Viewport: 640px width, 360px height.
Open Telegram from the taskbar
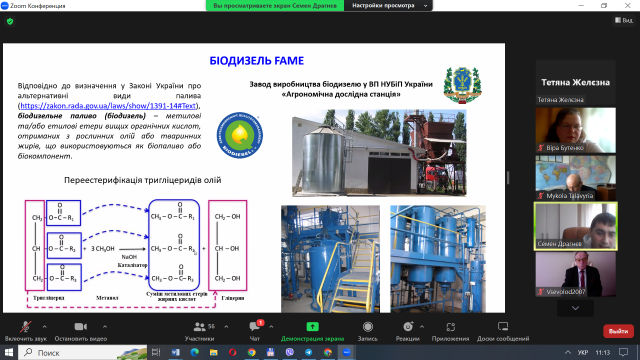click(309, 352)
